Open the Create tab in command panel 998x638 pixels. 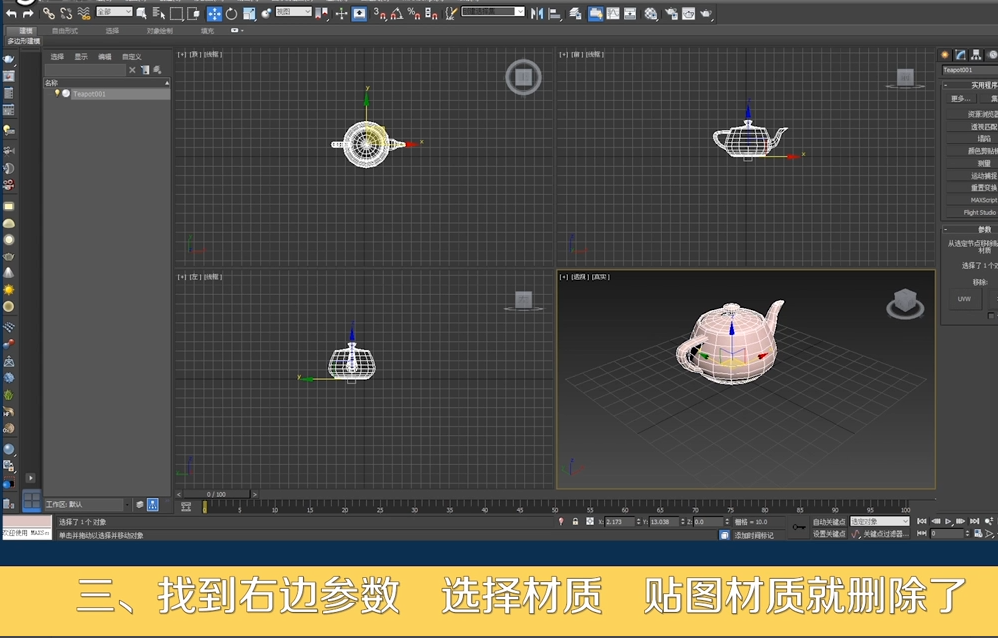coord(944,55)
